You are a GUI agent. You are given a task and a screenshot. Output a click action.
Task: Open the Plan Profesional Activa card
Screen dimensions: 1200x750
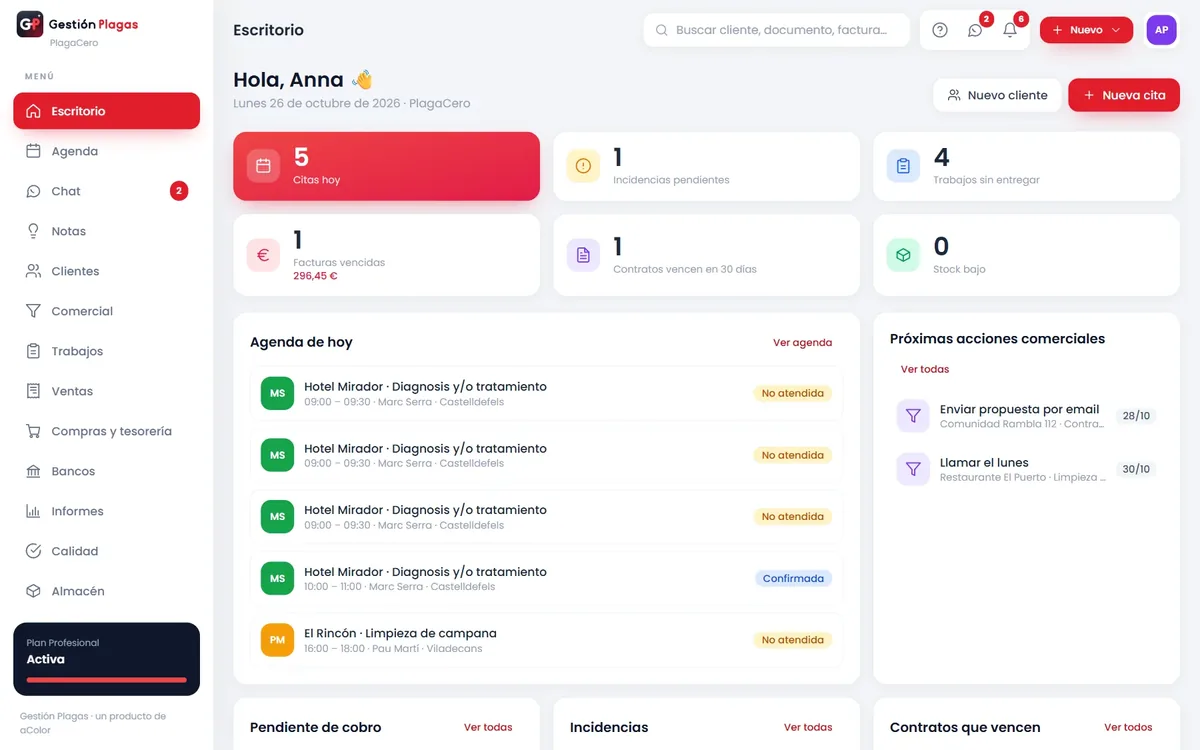coord(106,659)
